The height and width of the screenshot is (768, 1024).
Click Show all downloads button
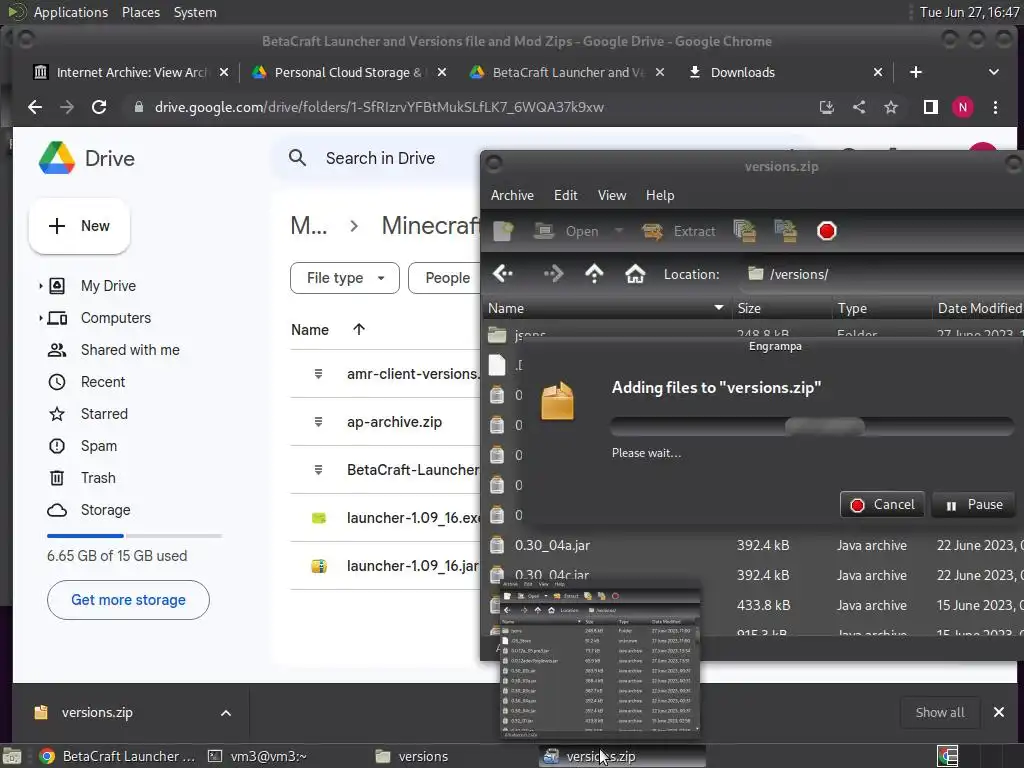tap(940, 712)
